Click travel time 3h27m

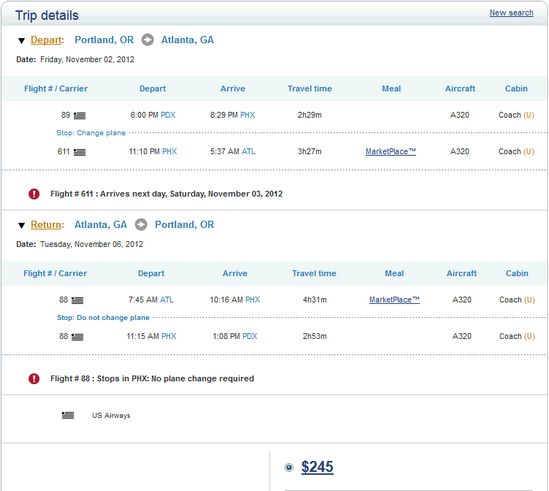[310, 151]
